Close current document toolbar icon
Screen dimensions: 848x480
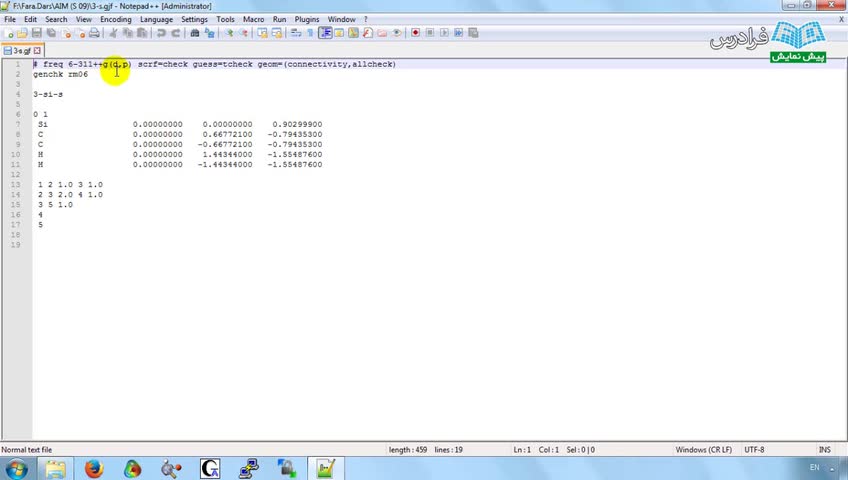[x=66, y=34]
